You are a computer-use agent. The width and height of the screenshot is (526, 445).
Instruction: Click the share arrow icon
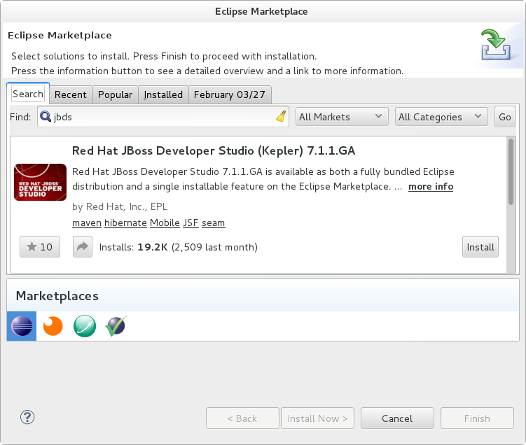click(83, 247)
